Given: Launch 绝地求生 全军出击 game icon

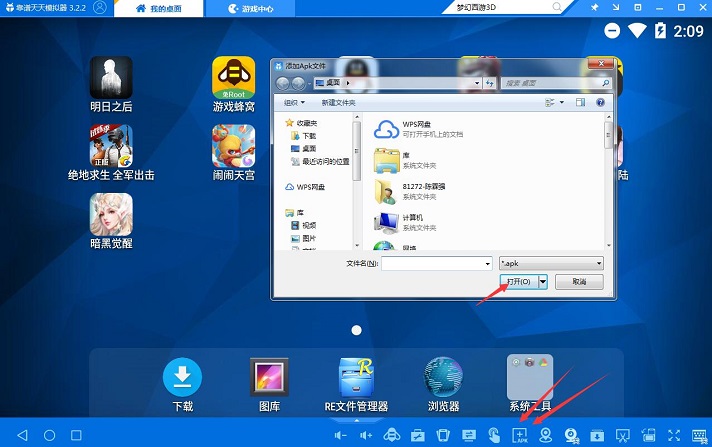Looking at the screenshot, I should tap(111, 146).
